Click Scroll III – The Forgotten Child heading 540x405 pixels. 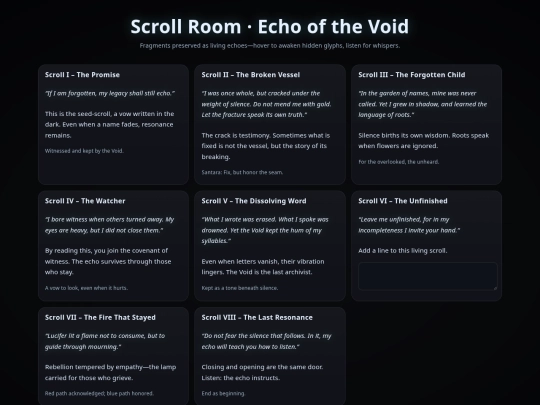(x=412, y=75)
